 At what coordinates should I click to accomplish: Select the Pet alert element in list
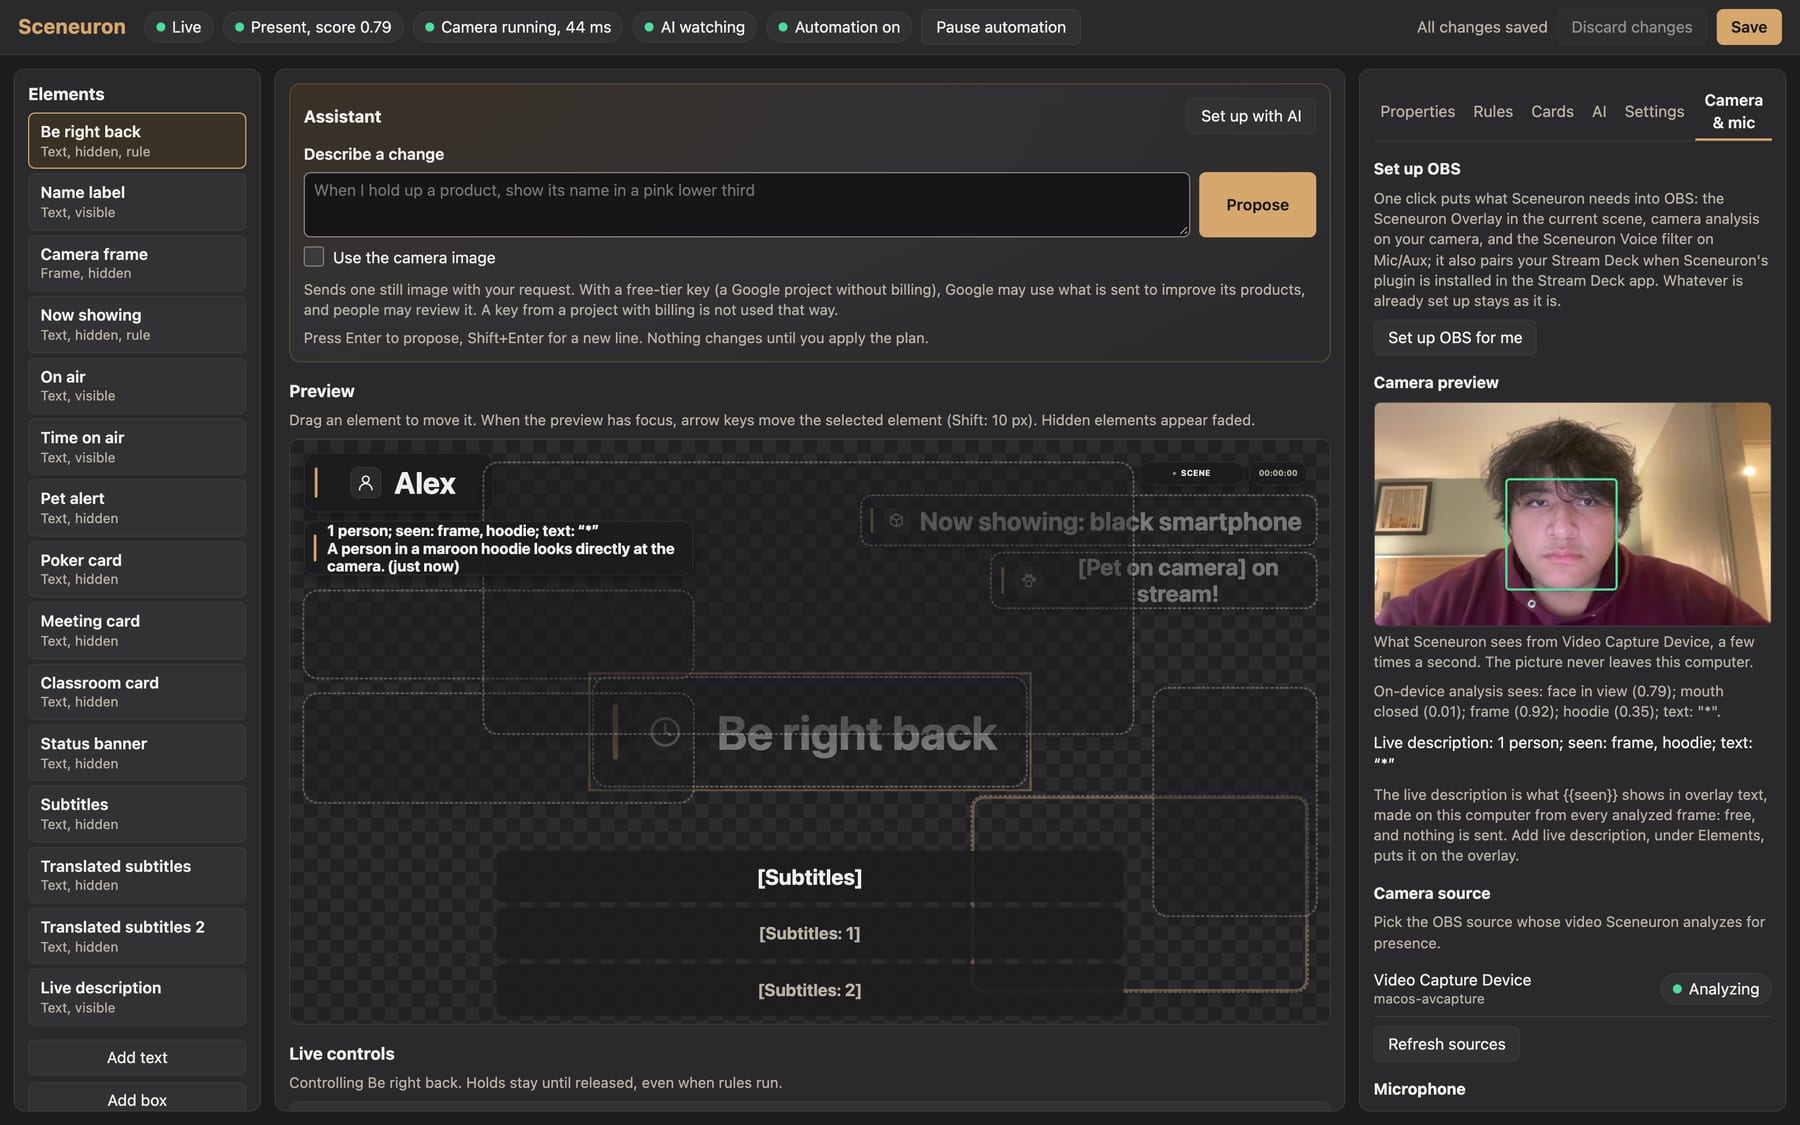137,508
